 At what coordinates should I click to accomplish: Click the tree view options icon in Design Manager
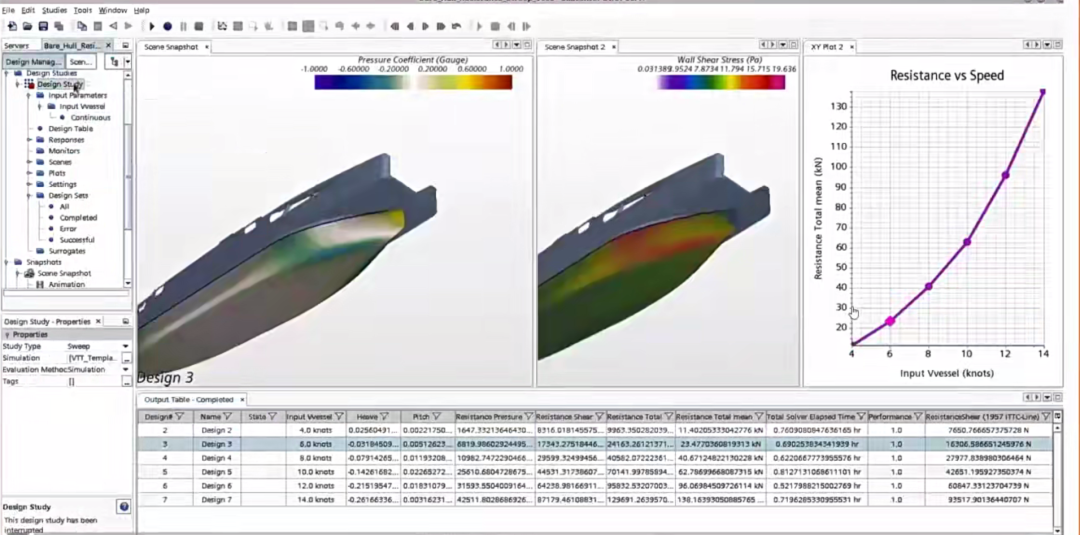(114, 62)
